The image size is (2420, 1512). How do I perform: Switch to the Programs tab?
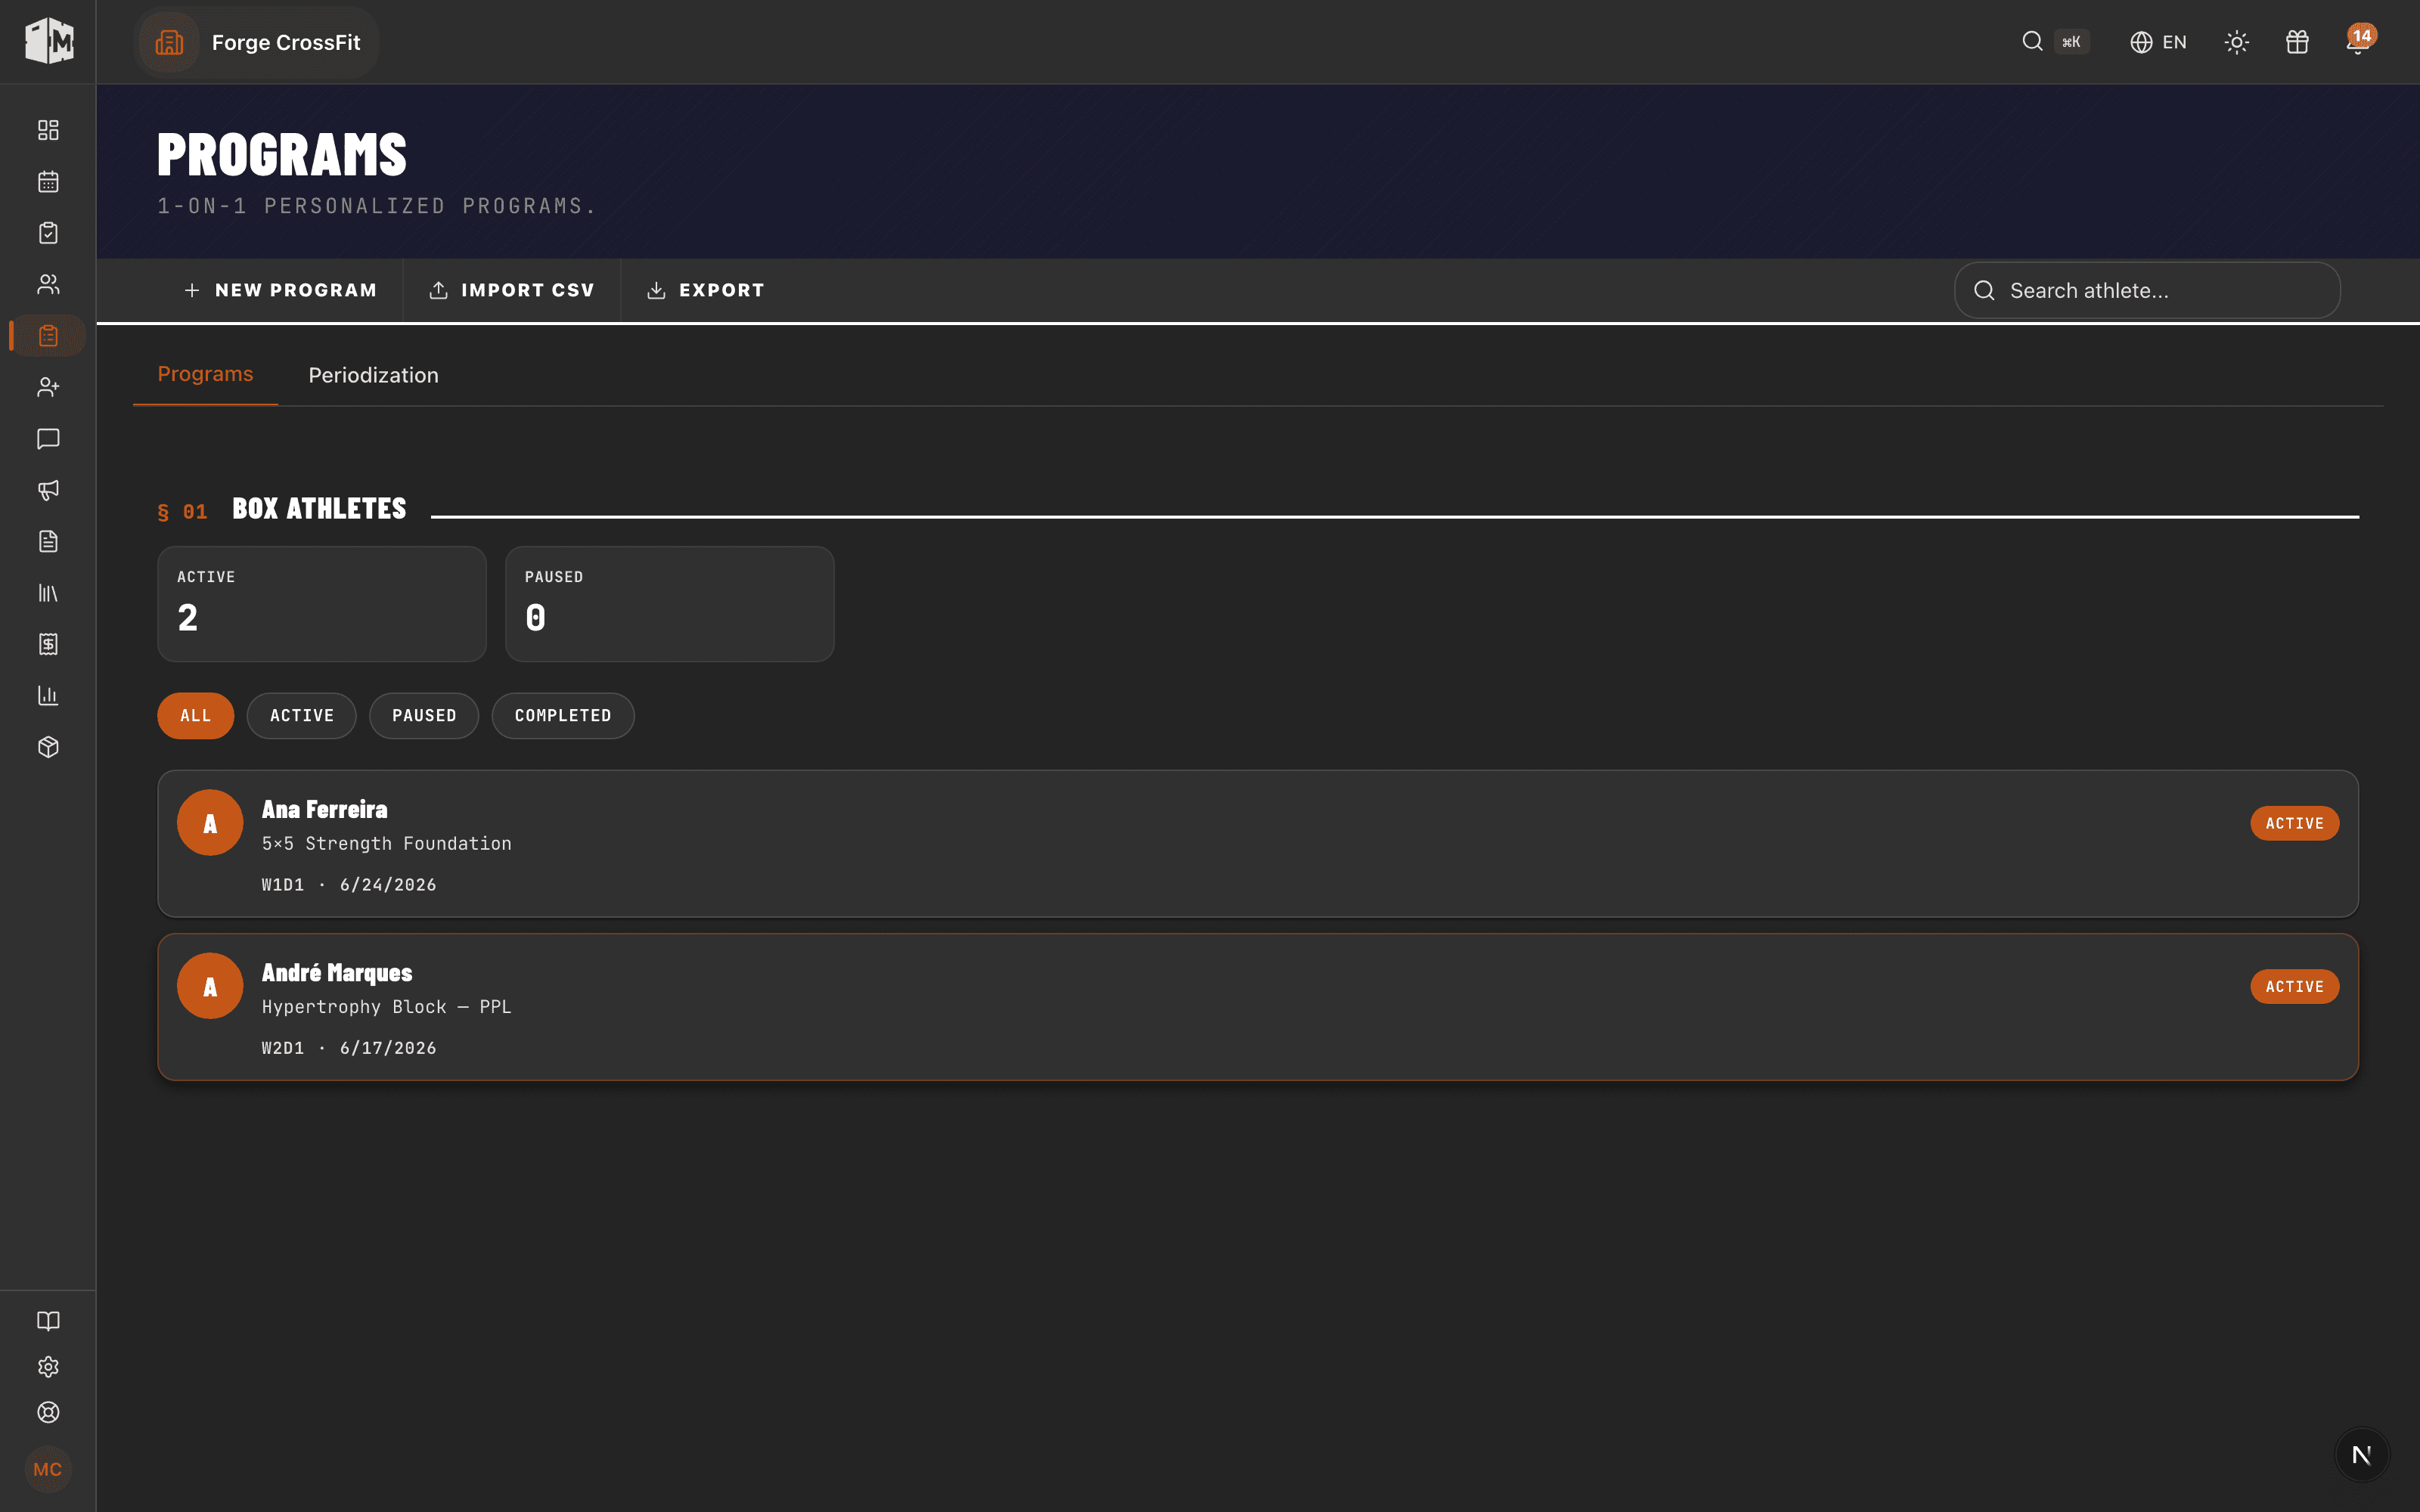(x=205, y=374)
